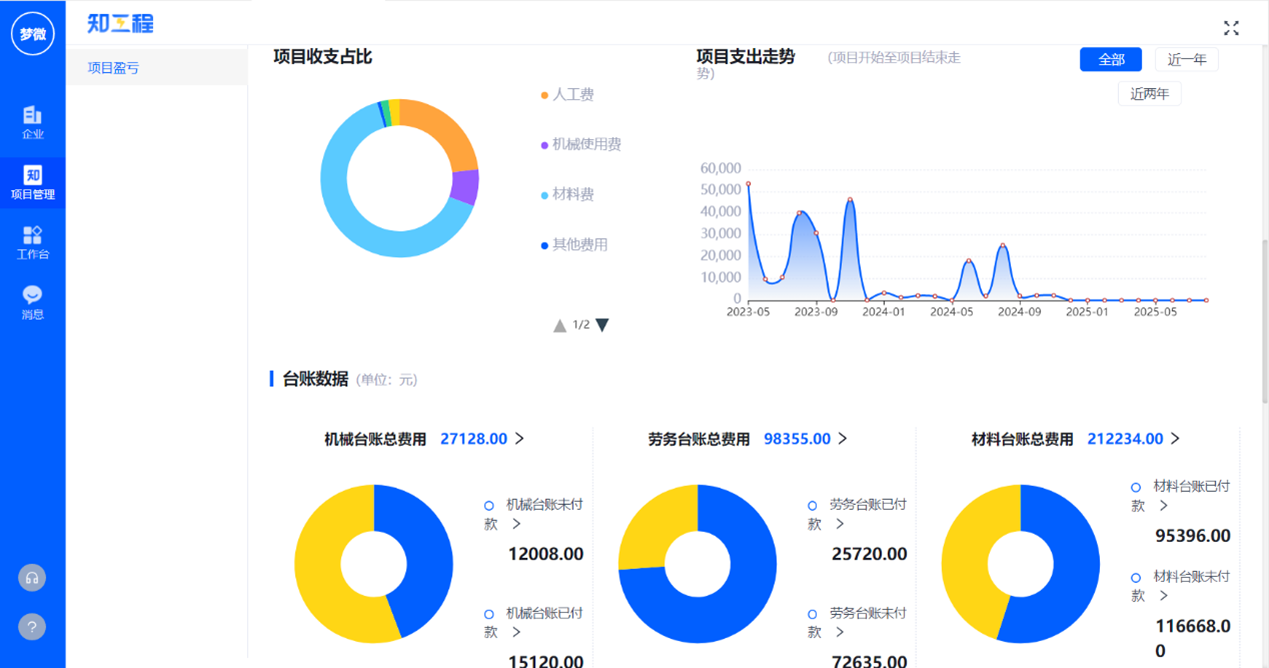This screenshot has width=1269, height=668.
Task: Open the 工作台 workbench icon
Action: pos(32,242)
